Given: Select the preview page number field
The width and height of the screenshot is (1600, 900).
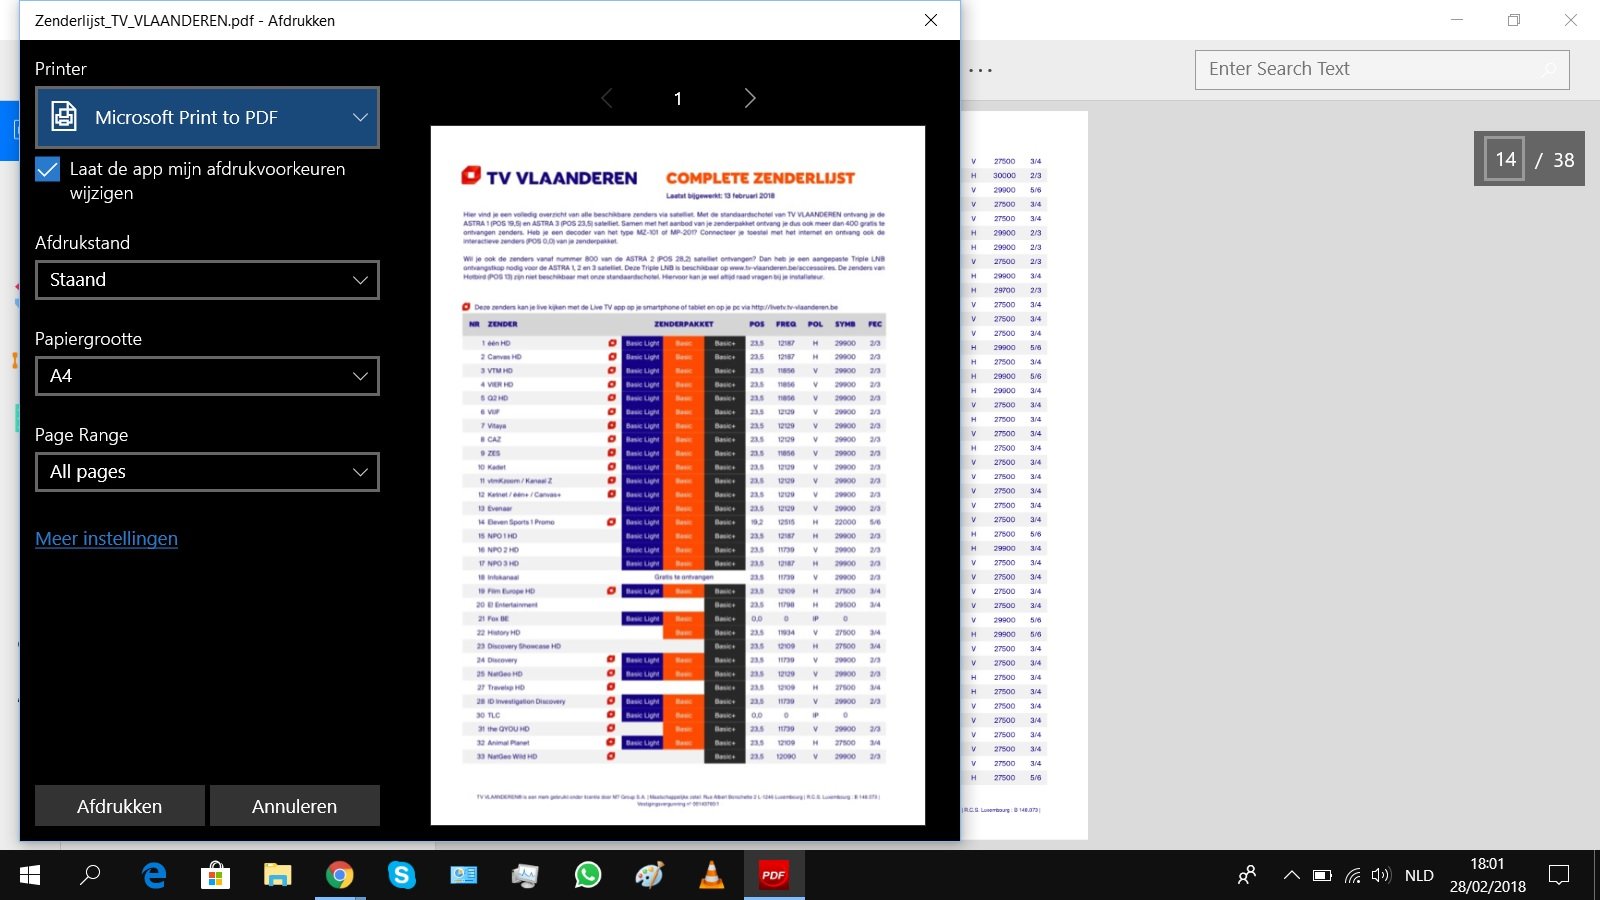Looking at the screenshot, I should coord(678,98).
